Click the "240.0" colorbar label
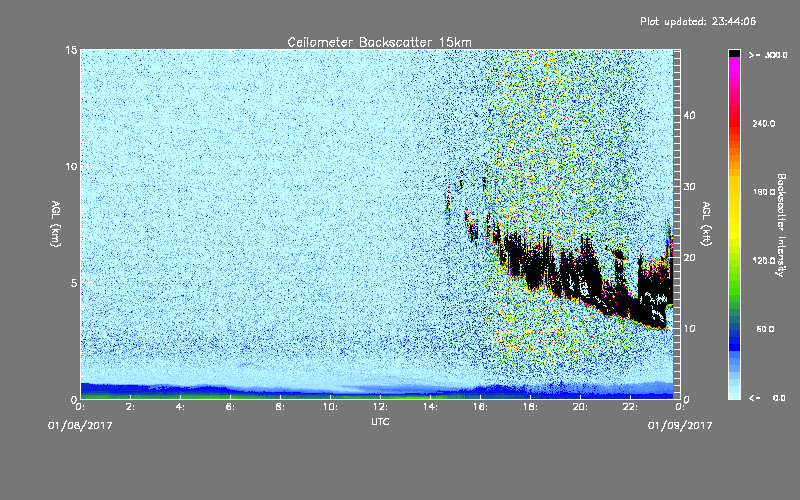 (764, 123)
